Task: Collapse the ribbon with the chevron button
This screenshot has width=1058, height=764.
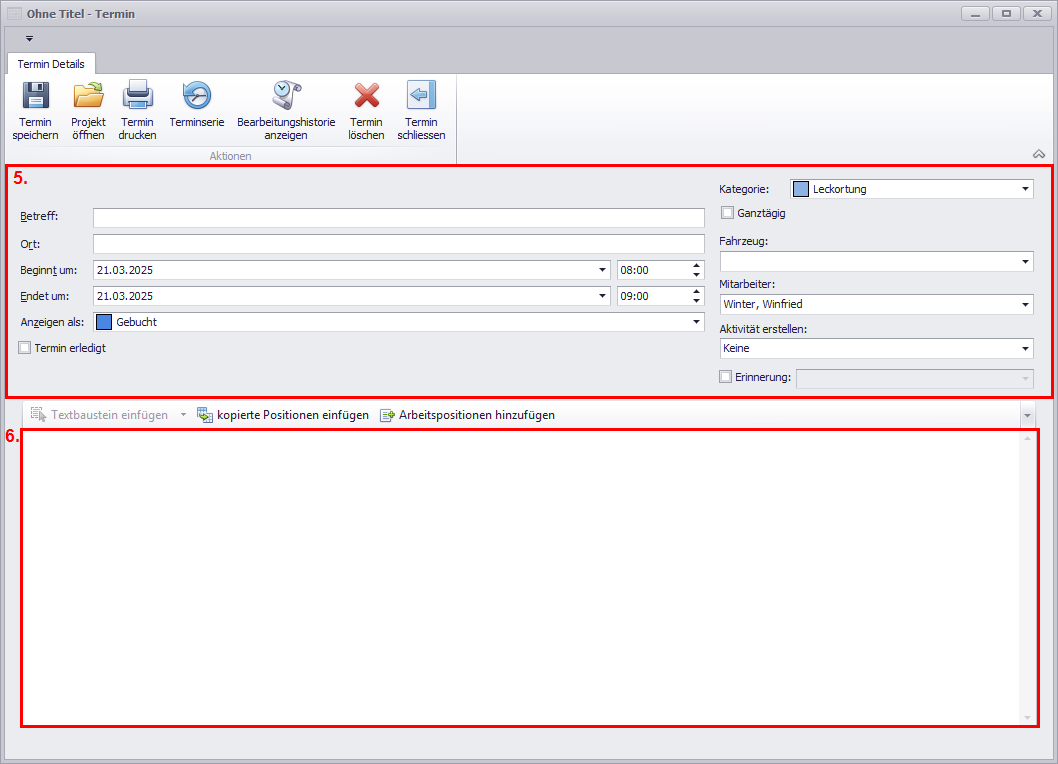Action: coord(1039,154)
